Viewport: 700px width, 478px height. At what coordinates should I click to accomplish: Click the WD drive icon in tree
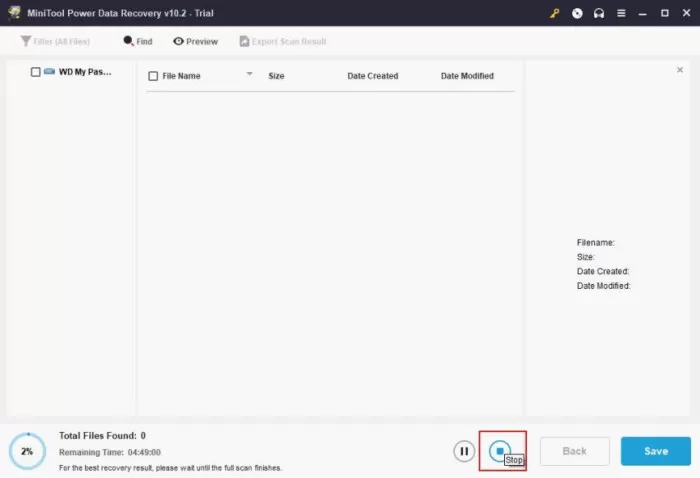tap(49, 71)
